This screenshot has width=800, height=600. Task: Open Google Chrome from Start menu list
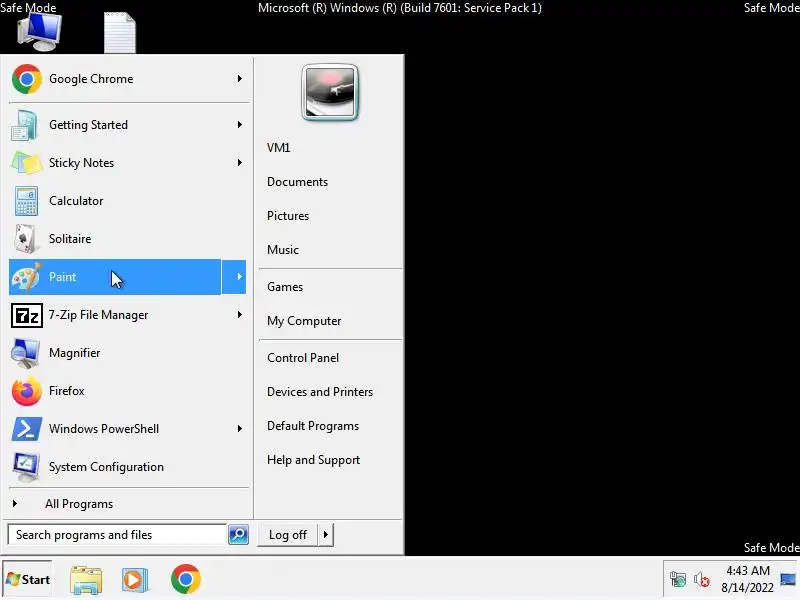coord(128,79)
